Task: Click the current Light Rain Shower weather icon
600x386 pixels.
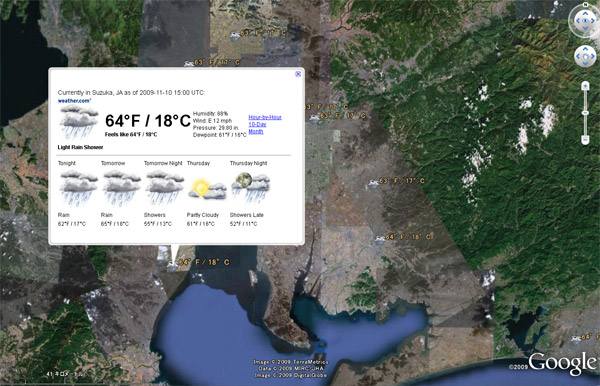Action: click(x=79, y=122)
